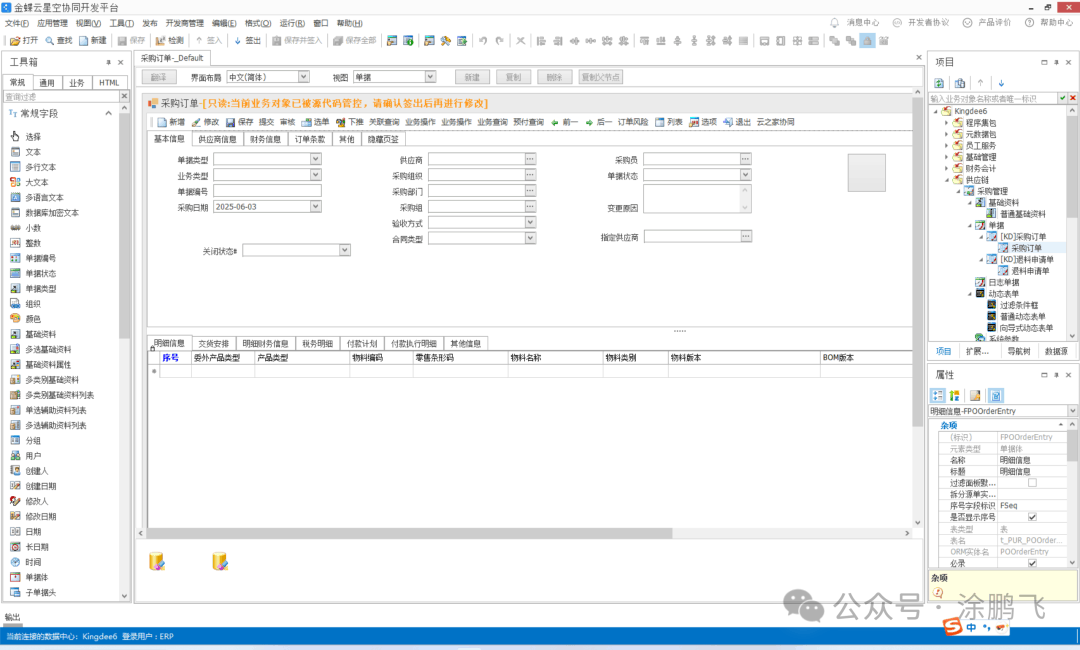Collapse the 常规字段 toolbox section
The width and height of the screenshot is (1080, 650).
(11, 114)
